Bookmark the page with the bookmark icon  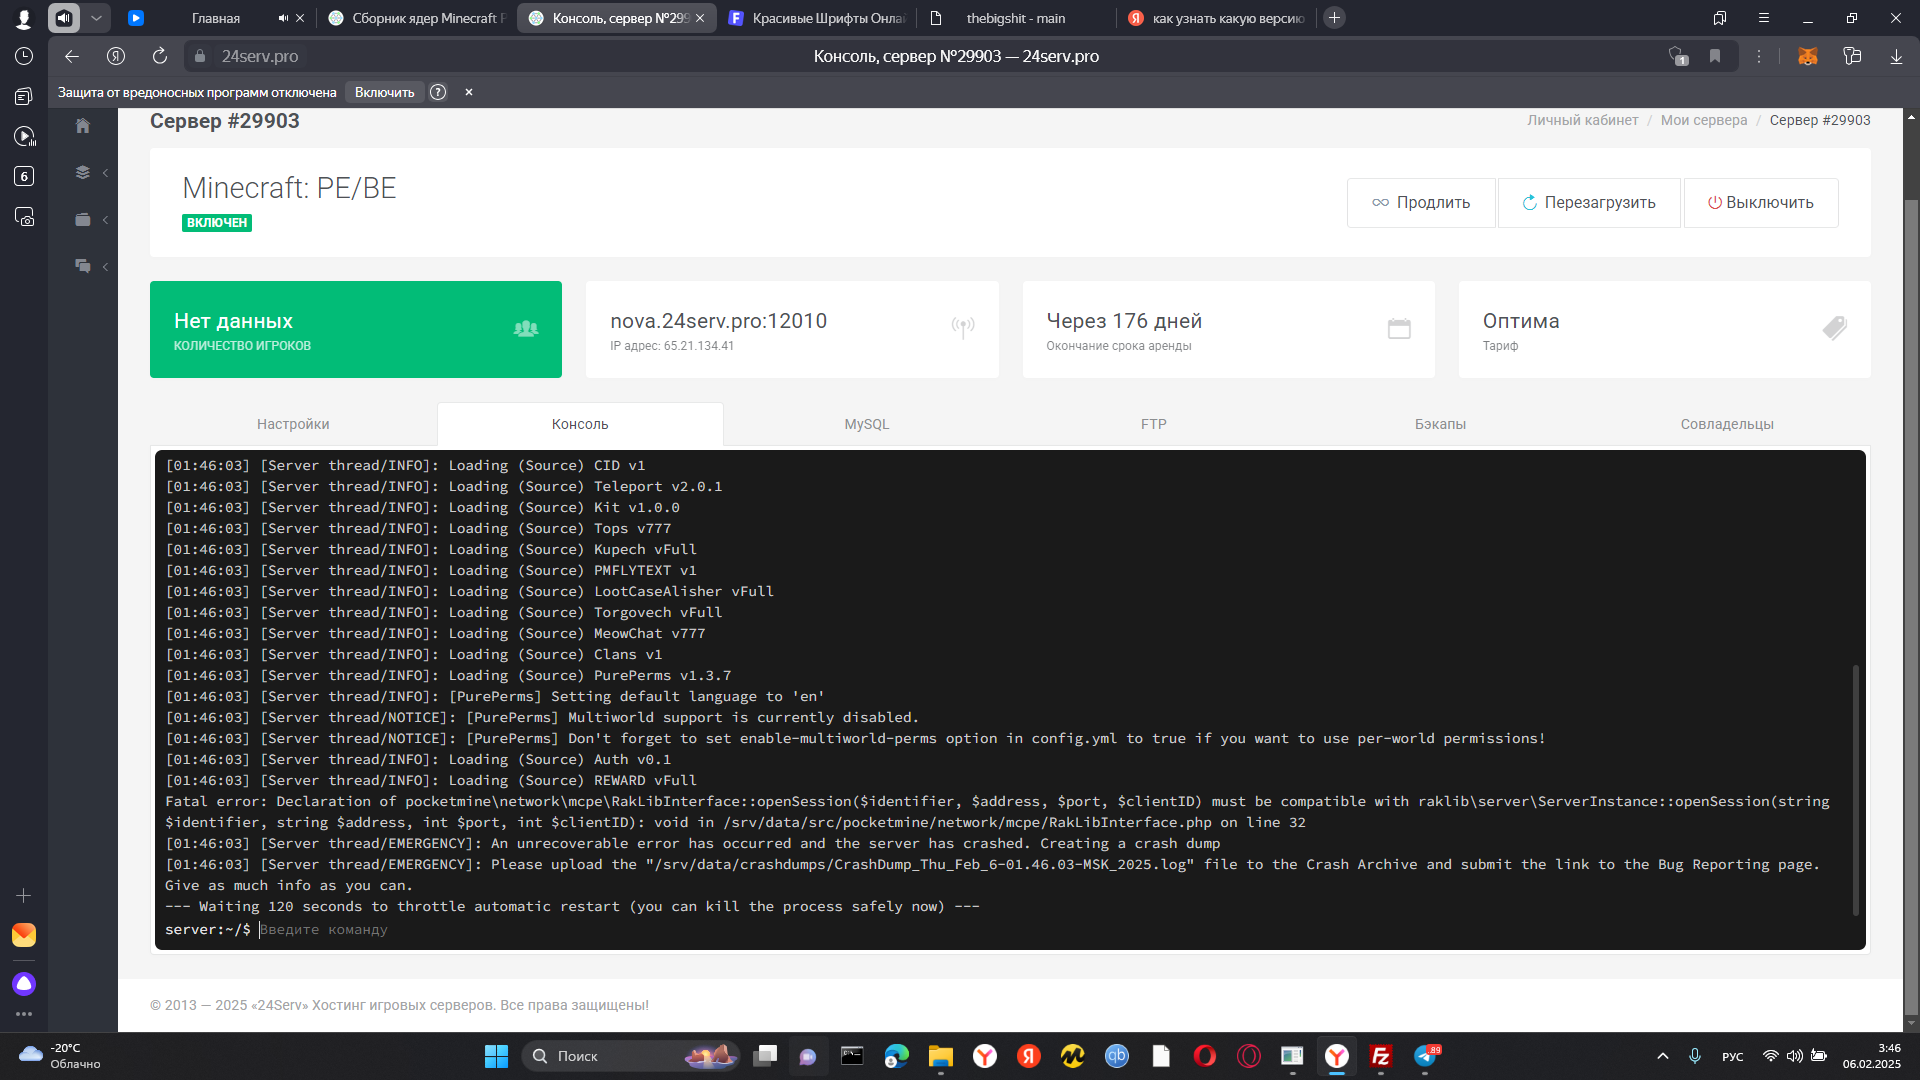tap(1715, 56)
